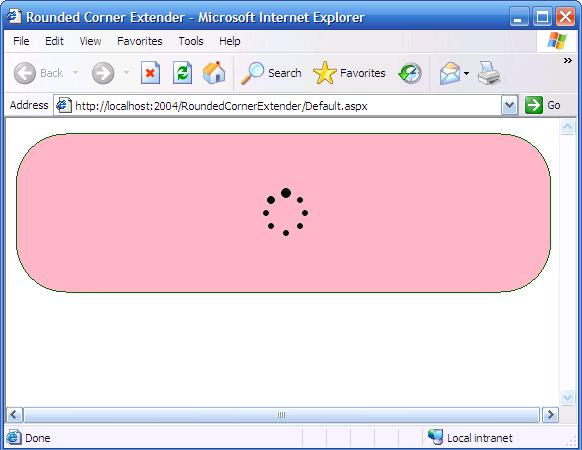This screenshot has height=450, width=582.
Task: Click the circular dotted loading spinner
Action: click(285, 212)
